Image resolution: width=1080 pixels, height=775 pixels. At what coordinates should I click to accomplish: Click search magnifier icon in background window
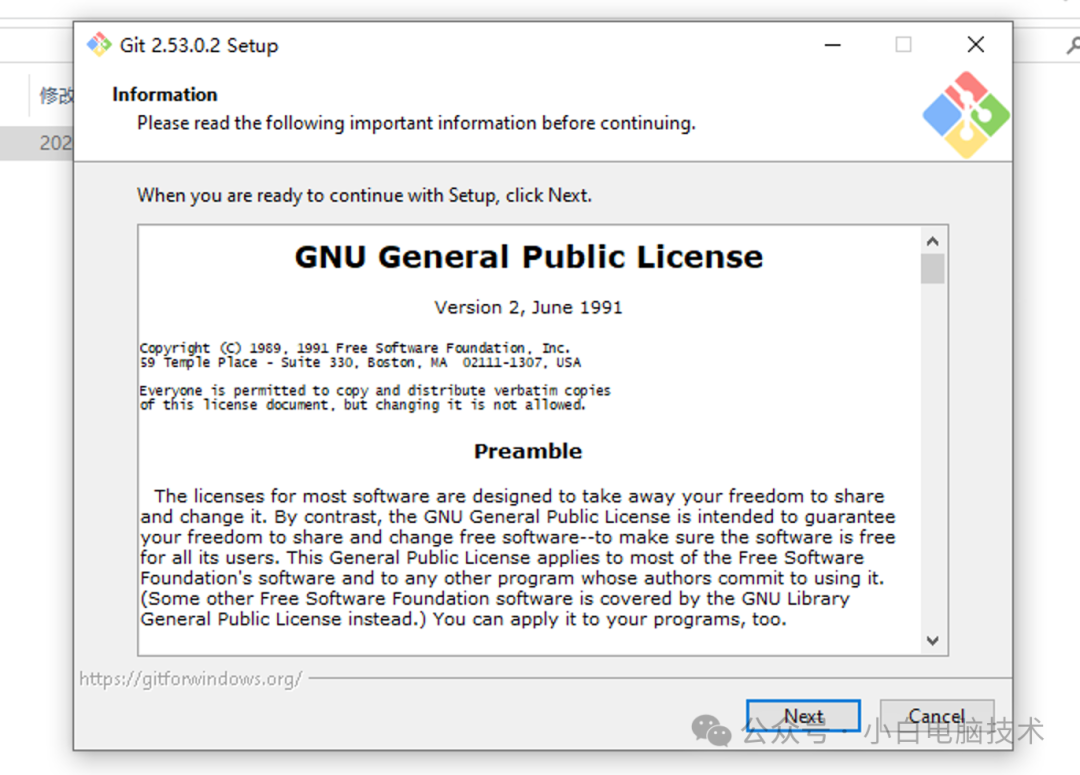(1072, 46)
